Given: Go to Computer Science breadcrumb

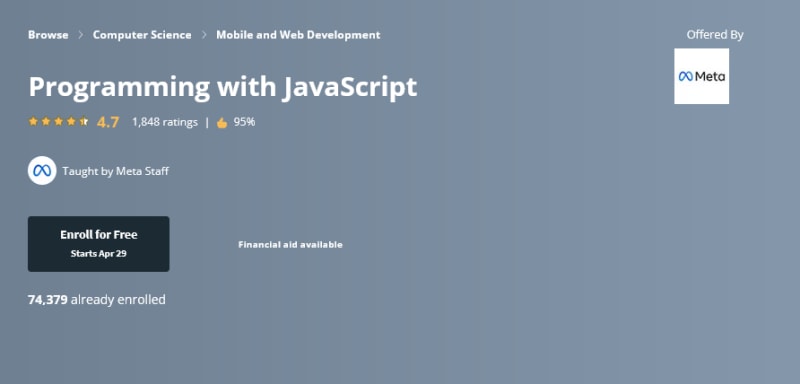Looking at the screenshot, I should click(142, 35).
